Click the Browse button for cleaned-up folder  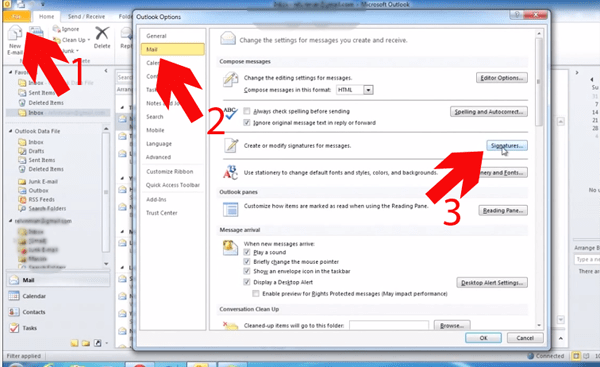pyautogui.click(x=452, y=326)
